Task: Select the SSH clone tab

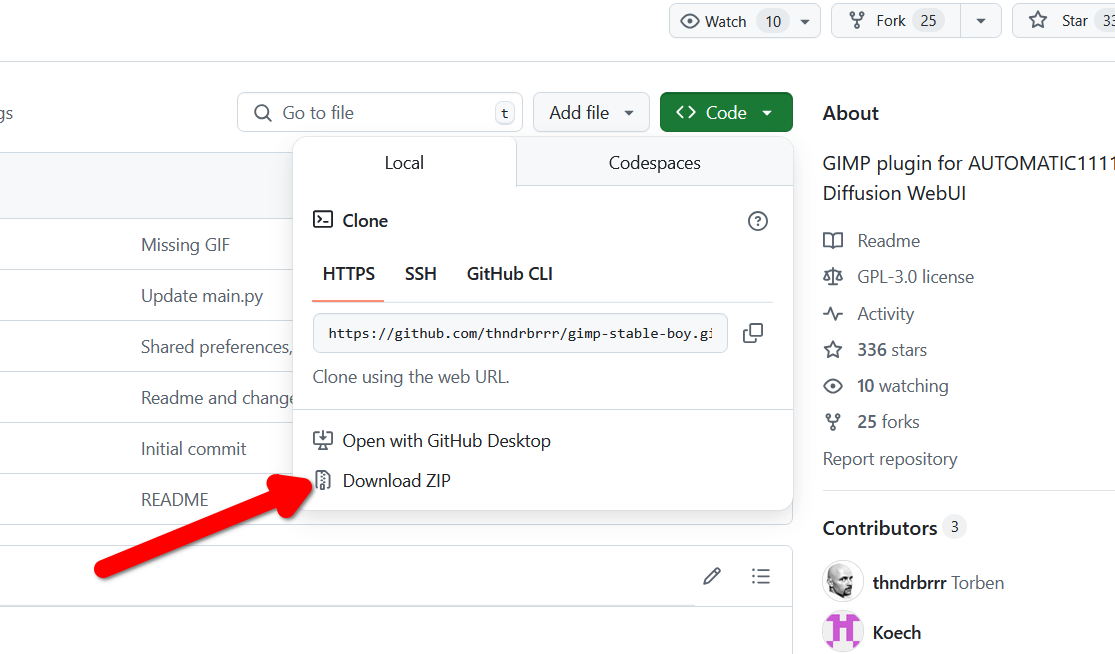Action: pos(421,273)
